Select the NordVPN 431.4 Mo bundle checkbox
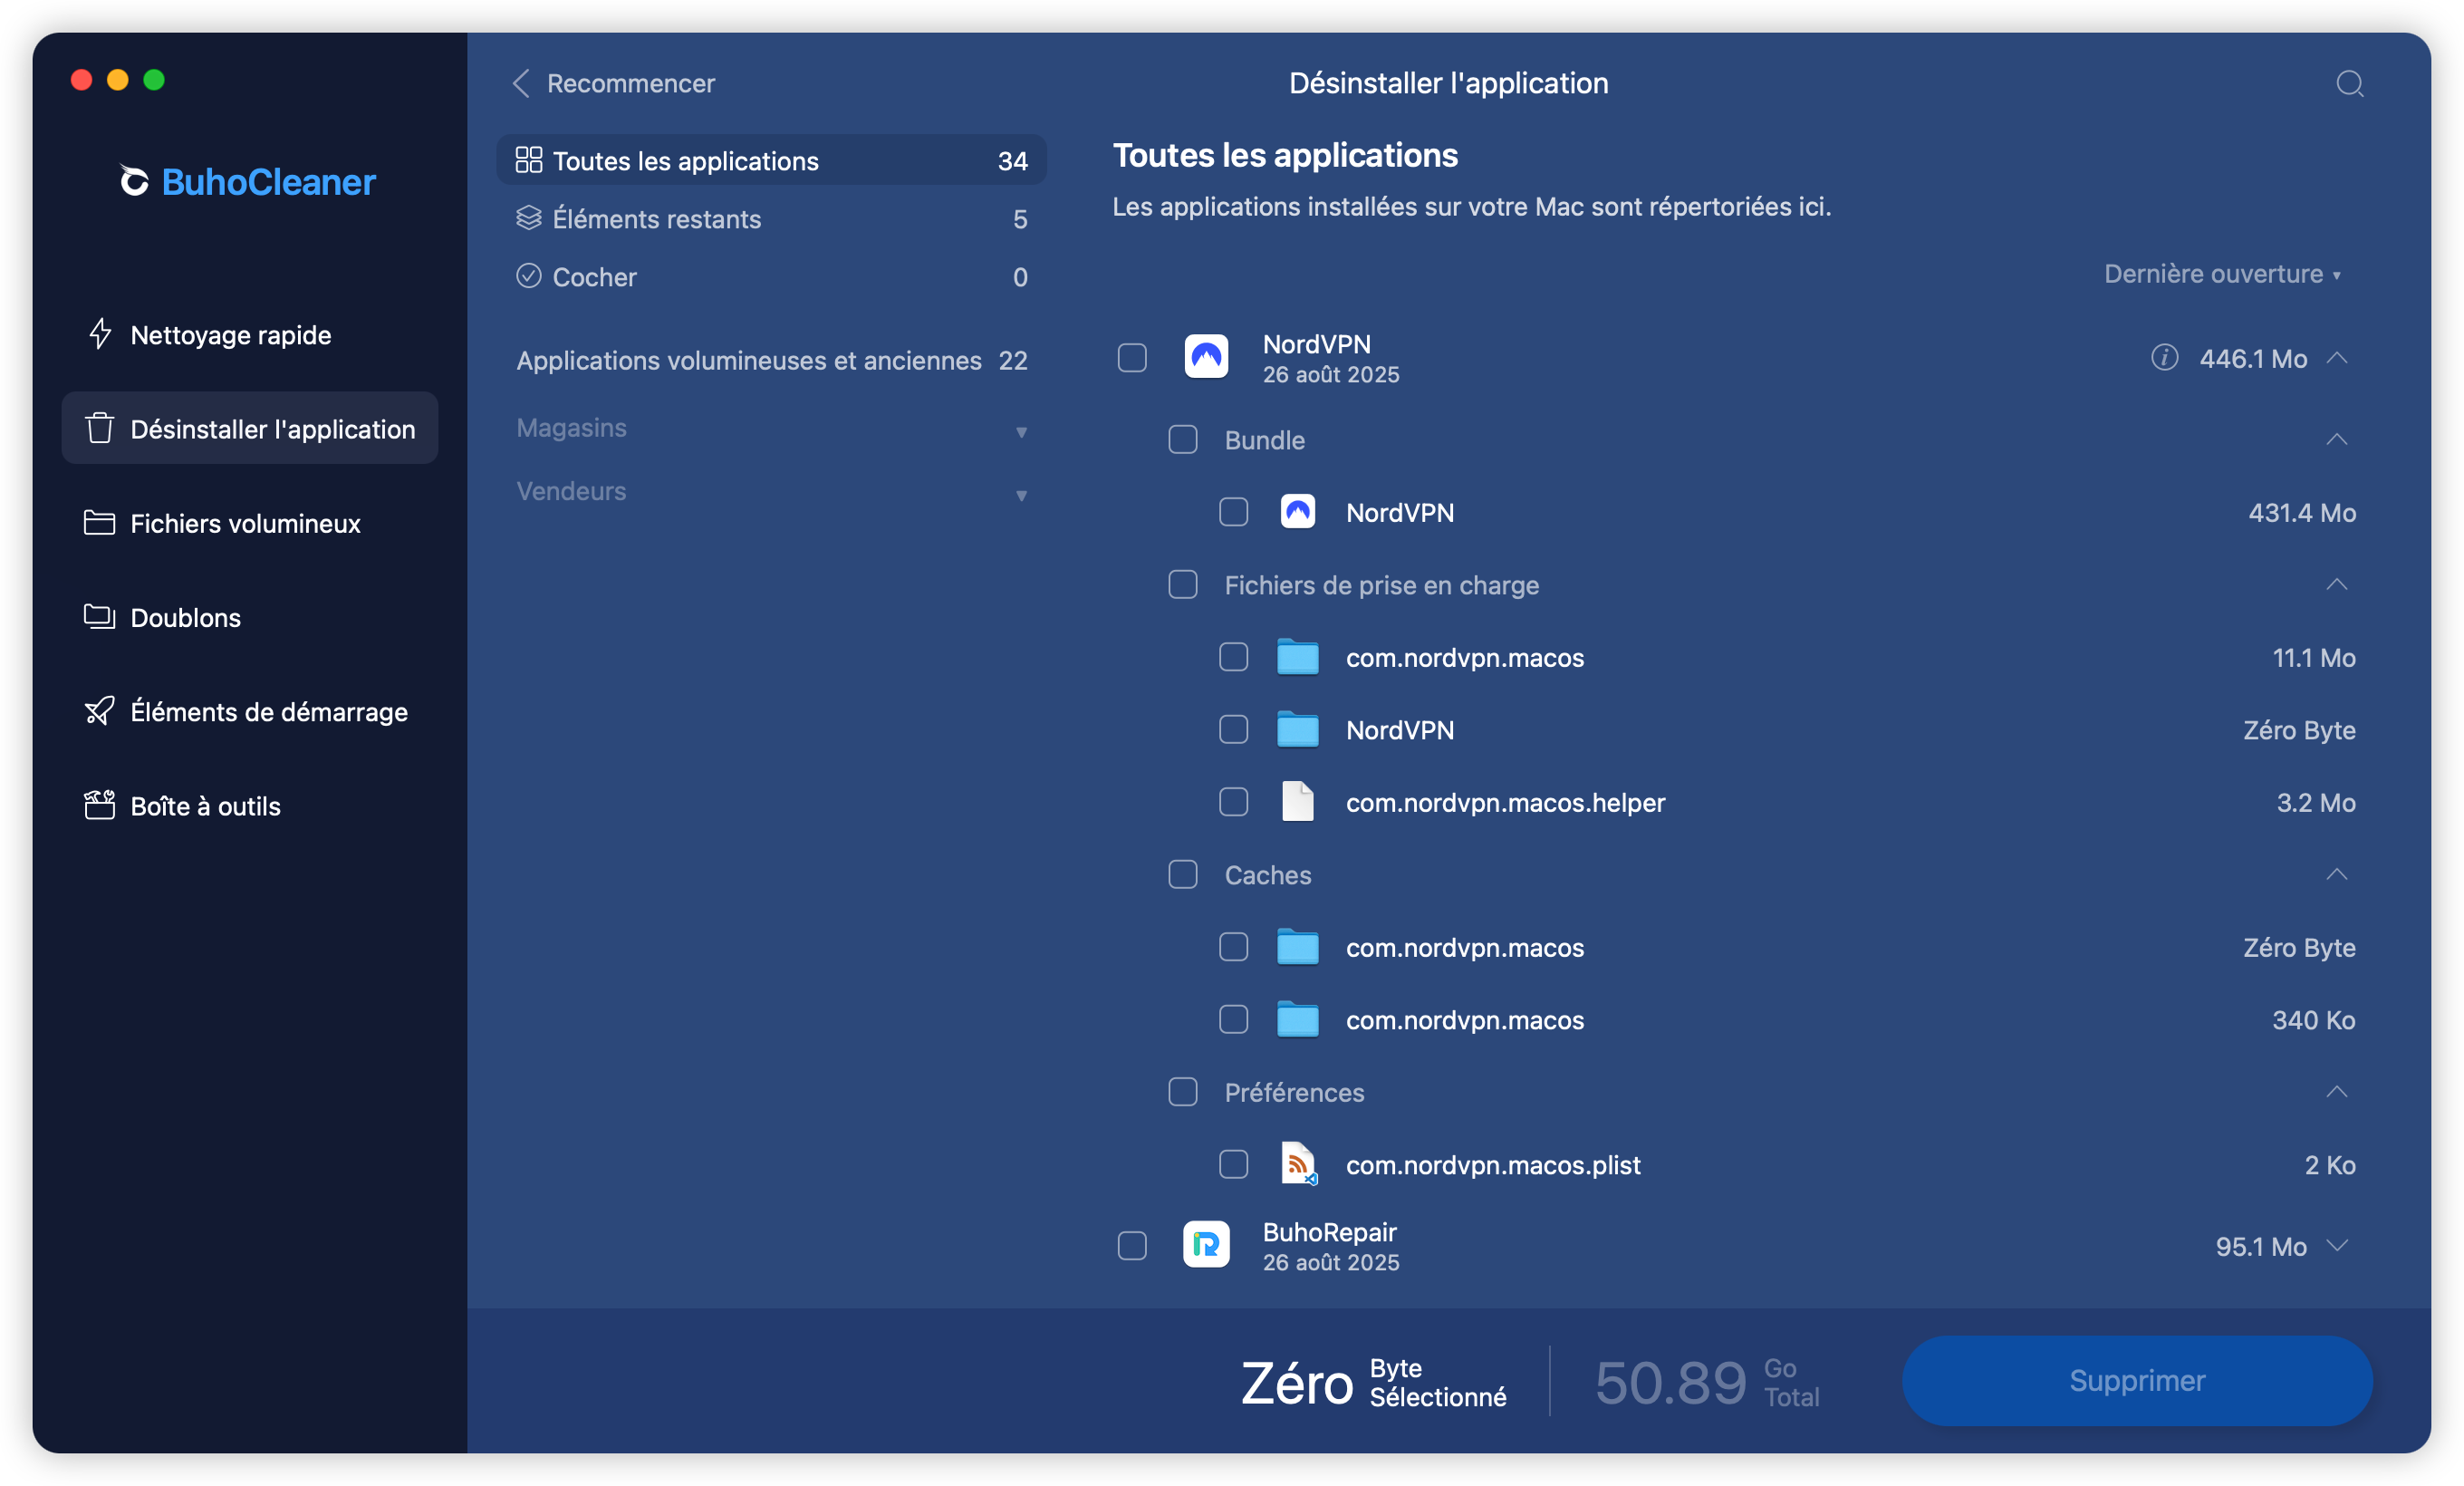 tap(1233, 512)
